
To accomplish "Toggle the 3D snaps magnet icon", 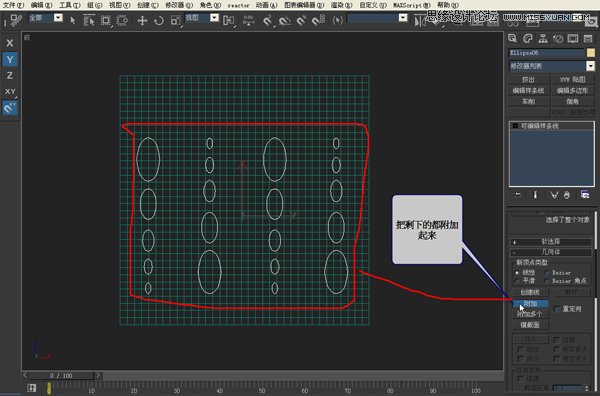I will tap(268, 20).
